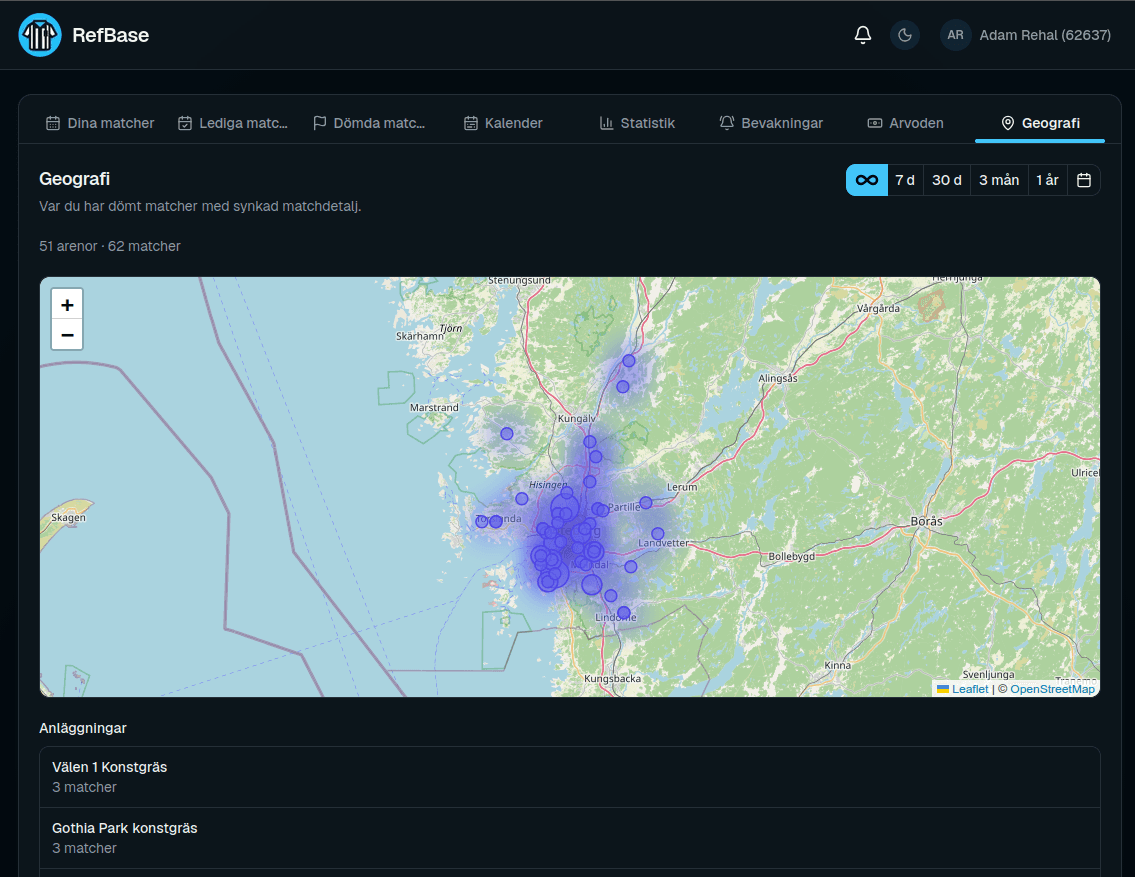The width and height of the screenshot is (1135, 877).
Task: Open the notifications bell
Action: click(x=862, y=35)
